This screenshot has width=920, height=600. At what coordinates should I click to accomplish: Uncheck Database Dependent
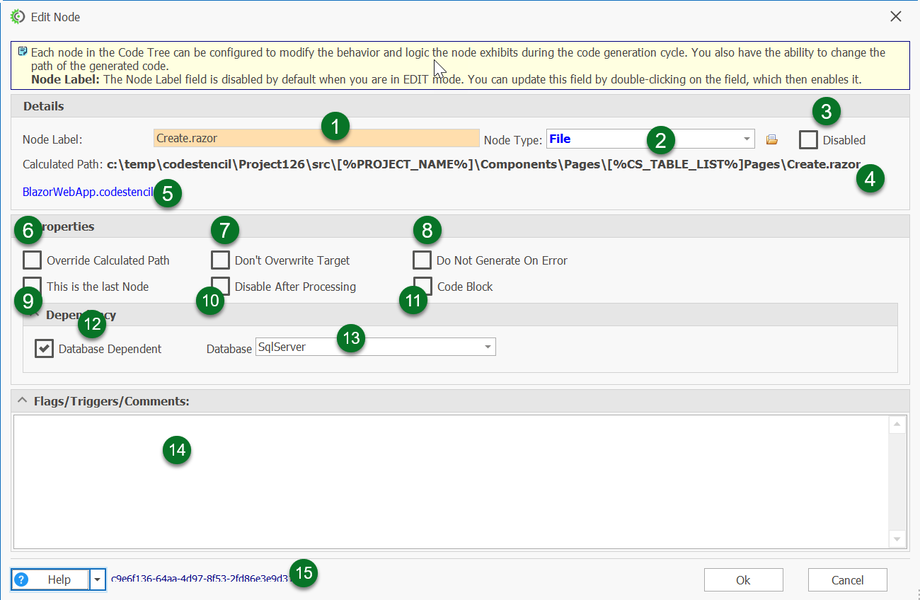(44, 348)
